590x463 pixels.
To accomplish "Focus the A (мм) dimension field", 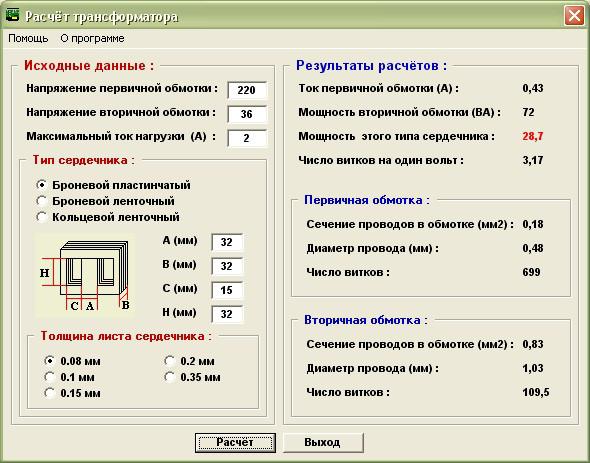I will click(227, 242).
